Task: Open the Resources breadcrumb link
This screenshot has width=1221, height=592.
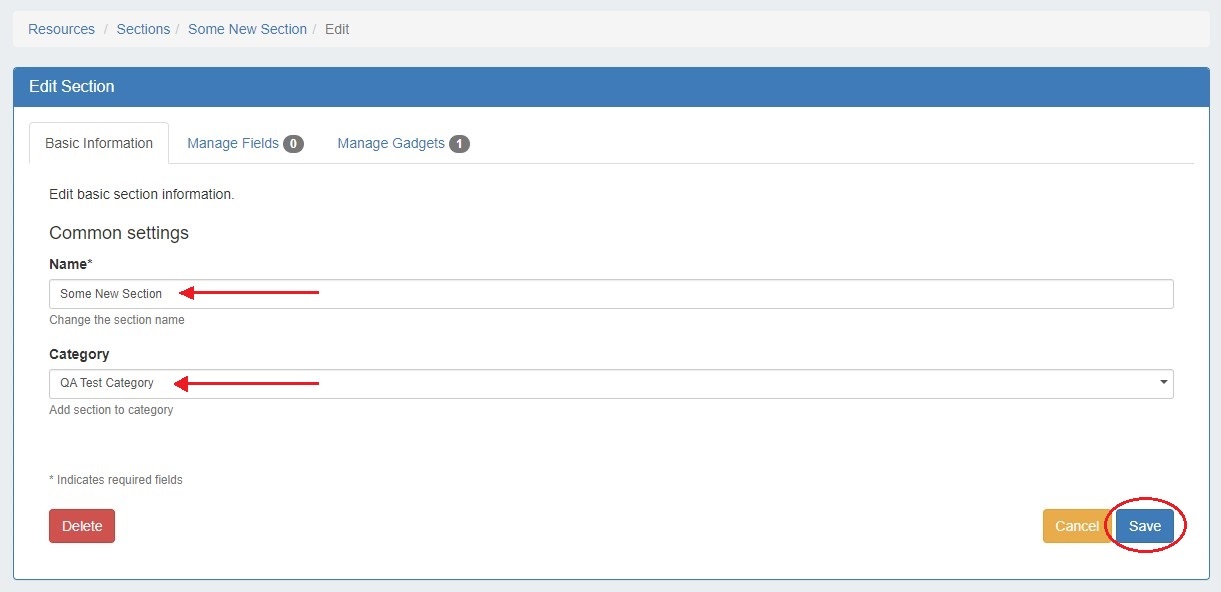Action: click(x=61, y=29)
